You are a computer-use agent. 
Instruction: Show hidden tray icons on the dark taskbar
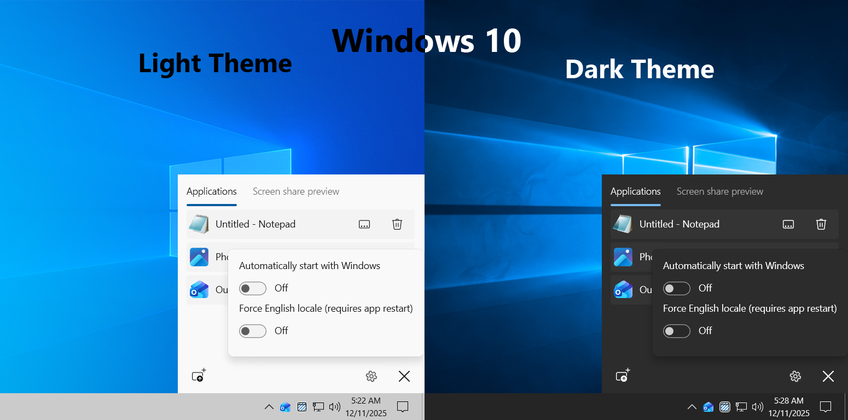click(692, 407)
